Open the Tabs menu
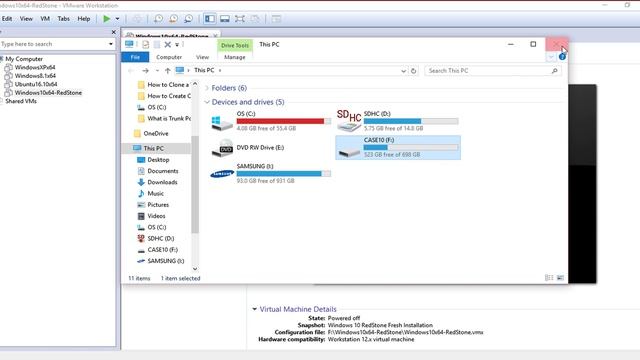This screenshot has height=360, width=640. click(64, 19)
